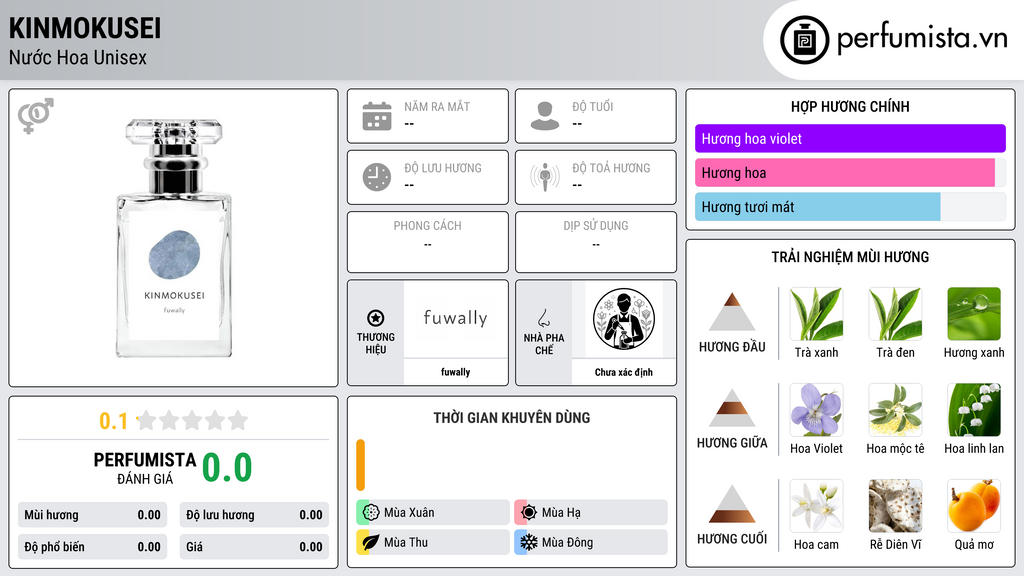Click the perfumista.vn site name text
The image size is (1024, 576).
[922, 38]
